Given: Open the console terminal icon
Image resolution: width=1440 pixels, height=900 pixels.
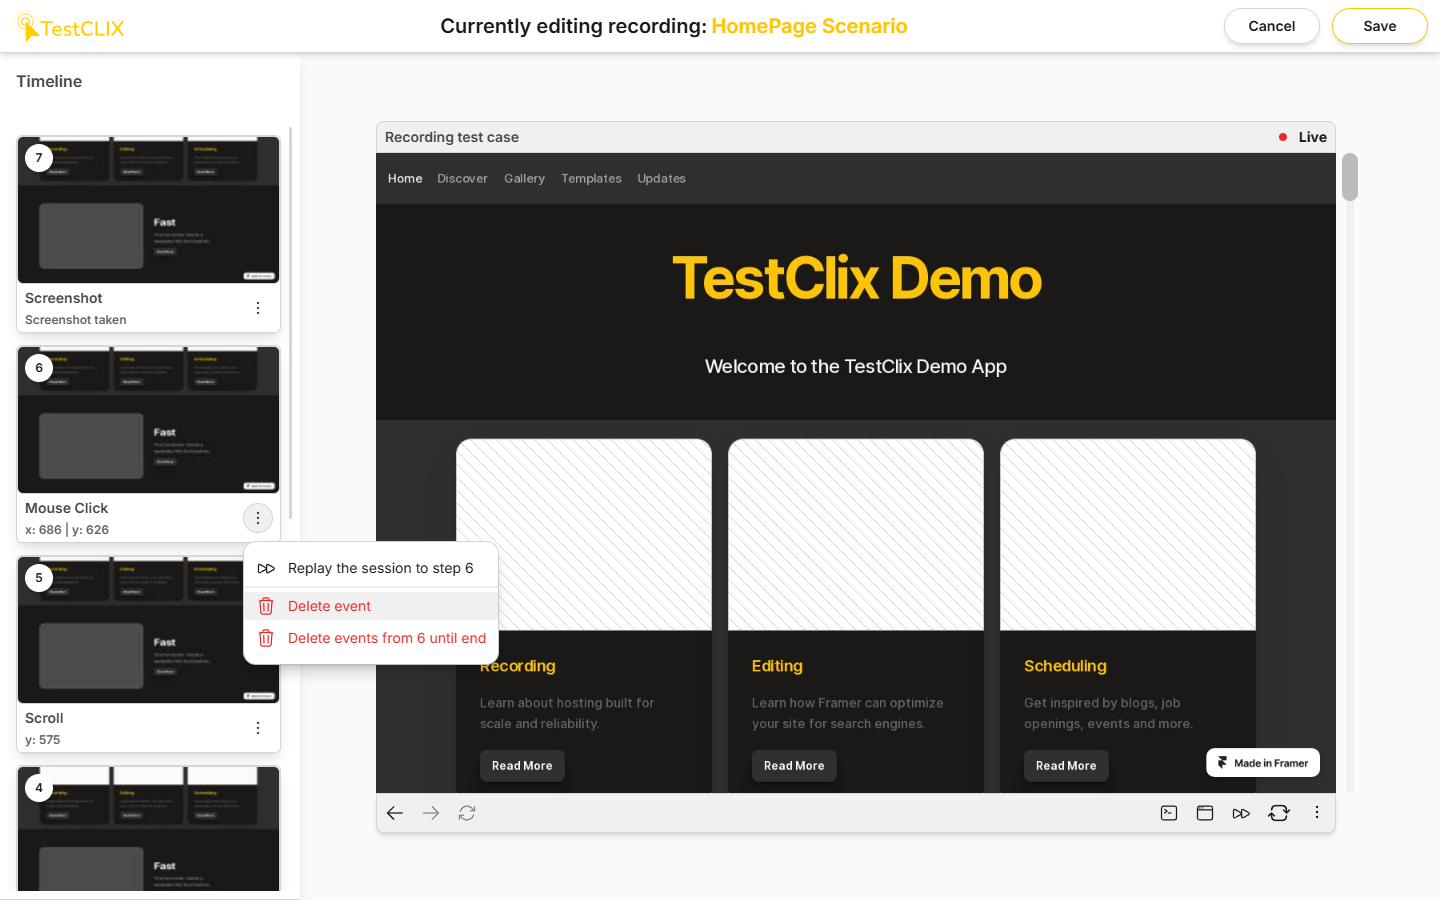Looking at the screenshot, I should (x=1169, y=813).
